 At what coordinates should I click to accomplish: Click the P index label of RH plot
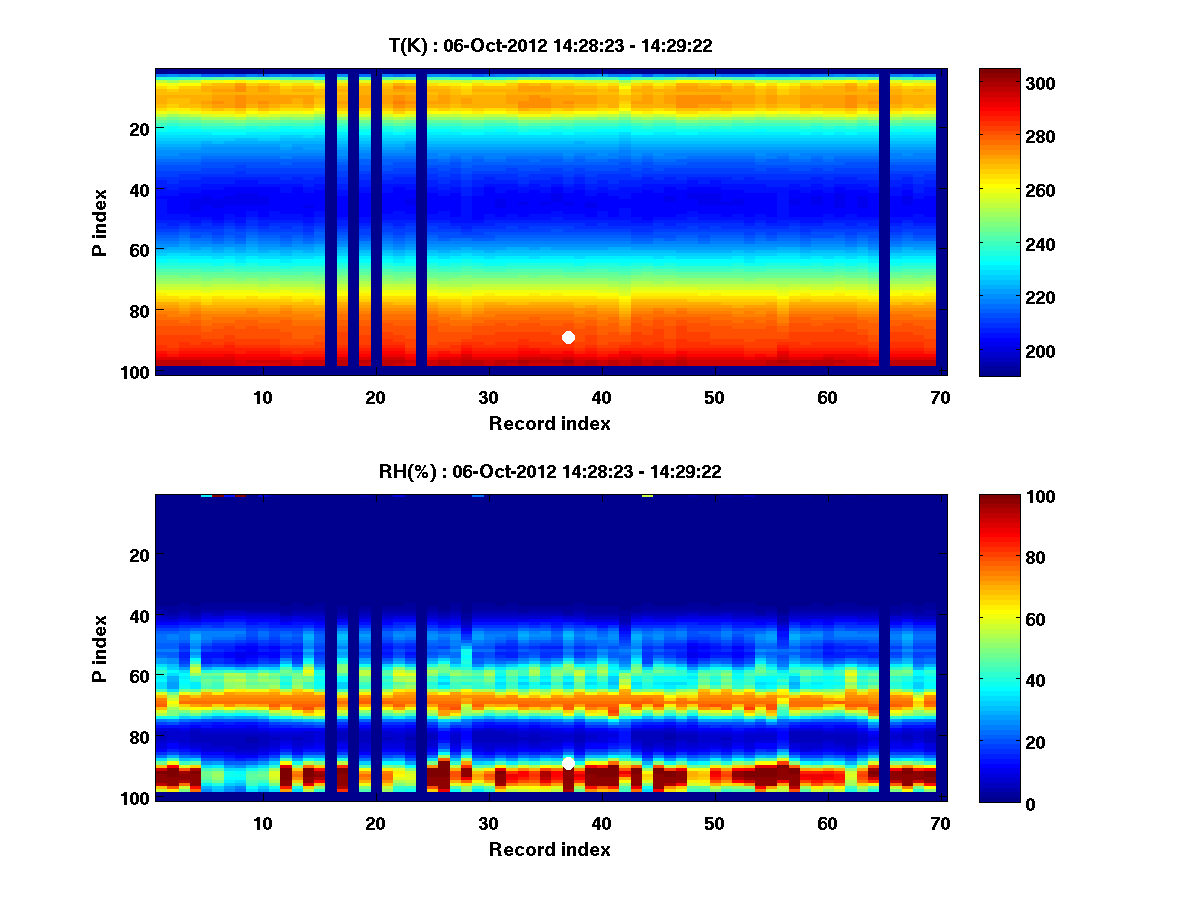(100, 648)
